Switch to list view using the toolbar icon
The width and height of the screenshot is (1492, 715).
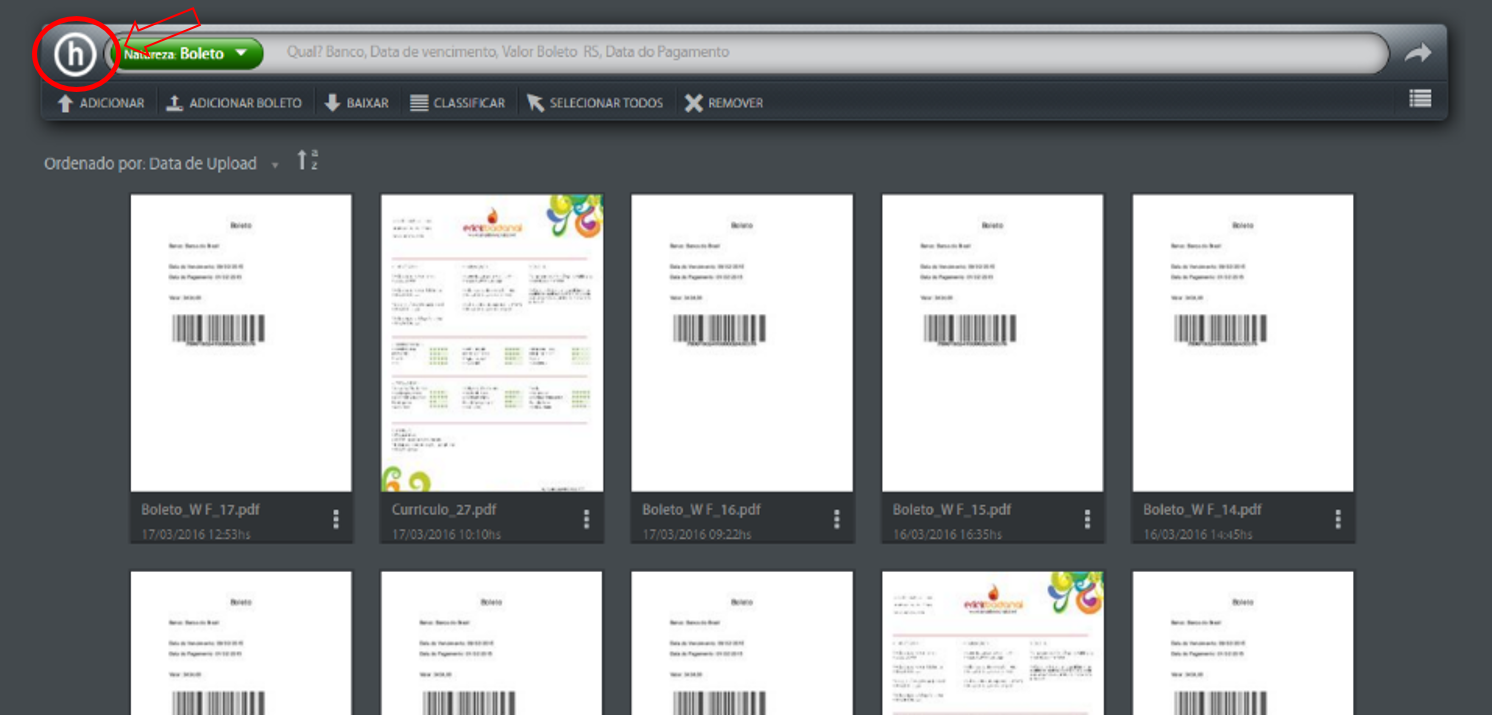pos(1420,98)
